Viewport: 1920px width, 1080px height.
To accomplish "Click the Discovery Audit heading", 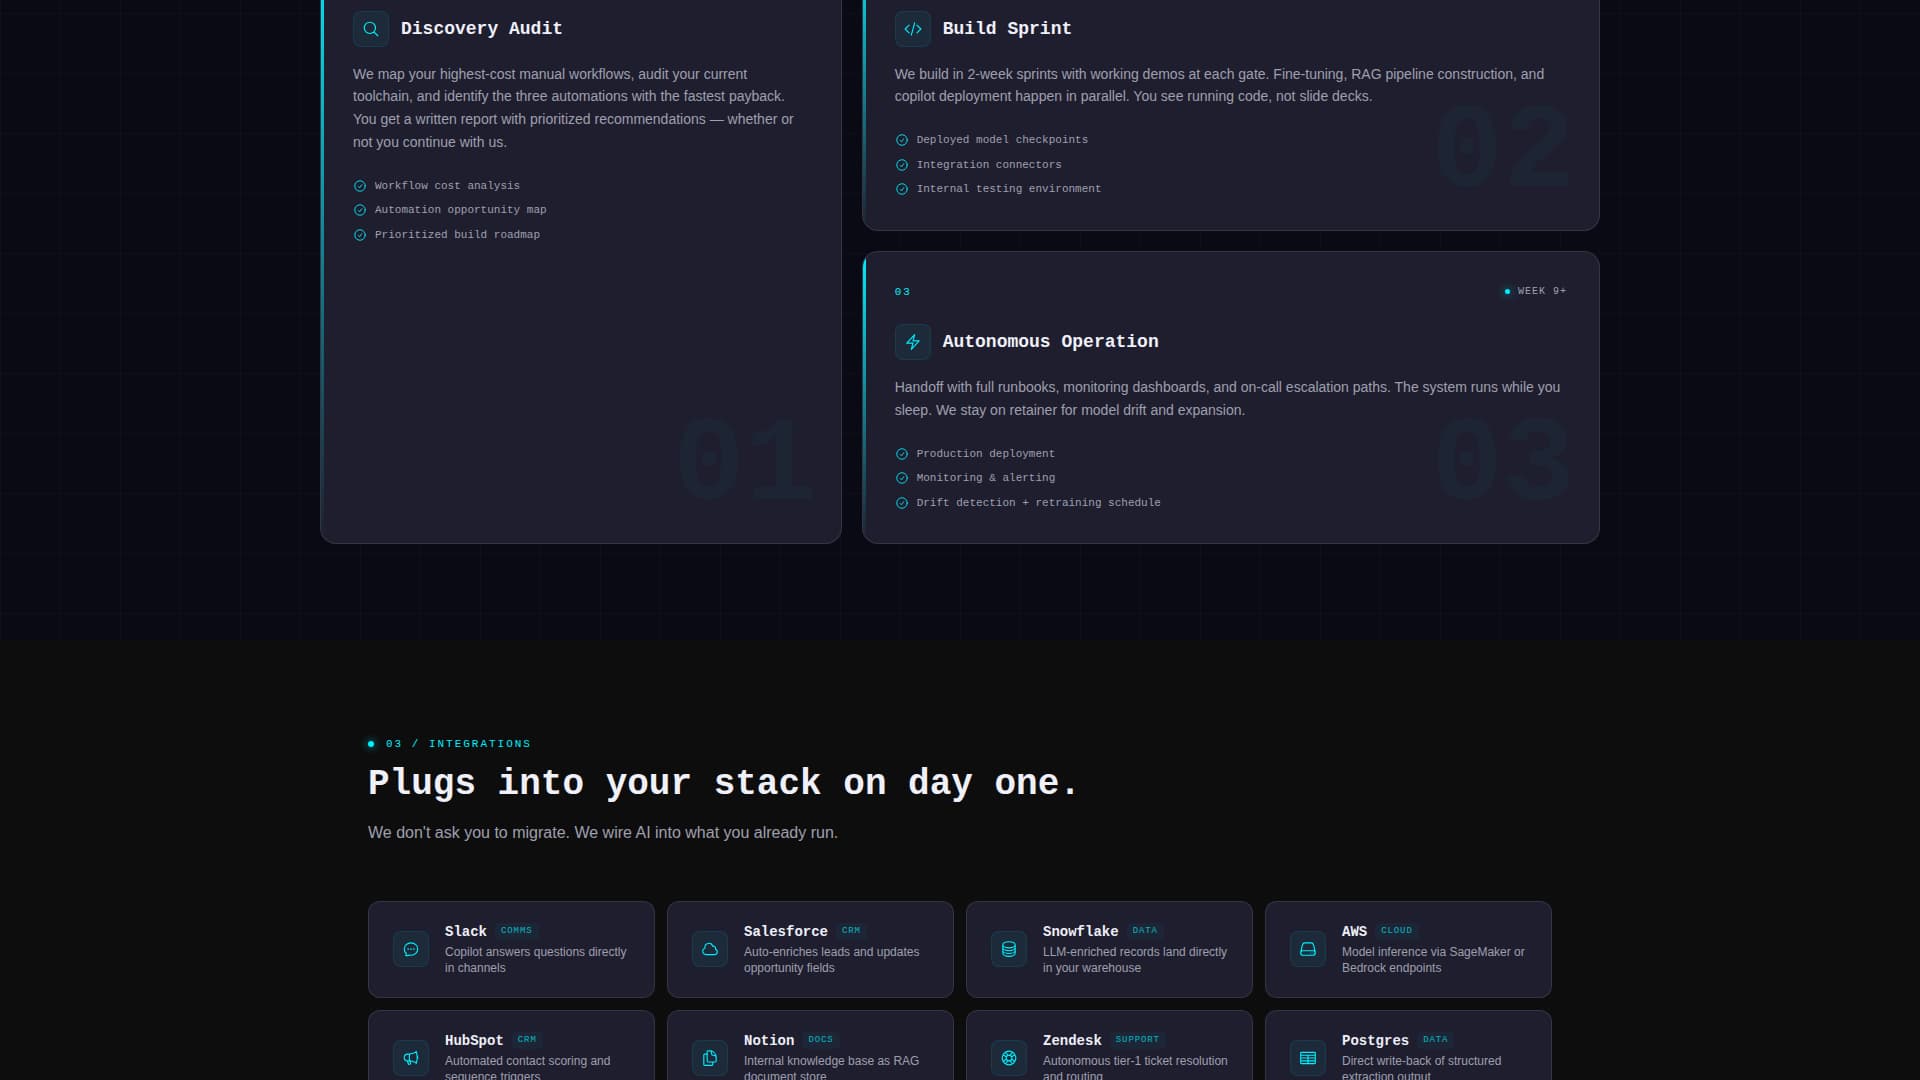I will [x=481, y=29].
